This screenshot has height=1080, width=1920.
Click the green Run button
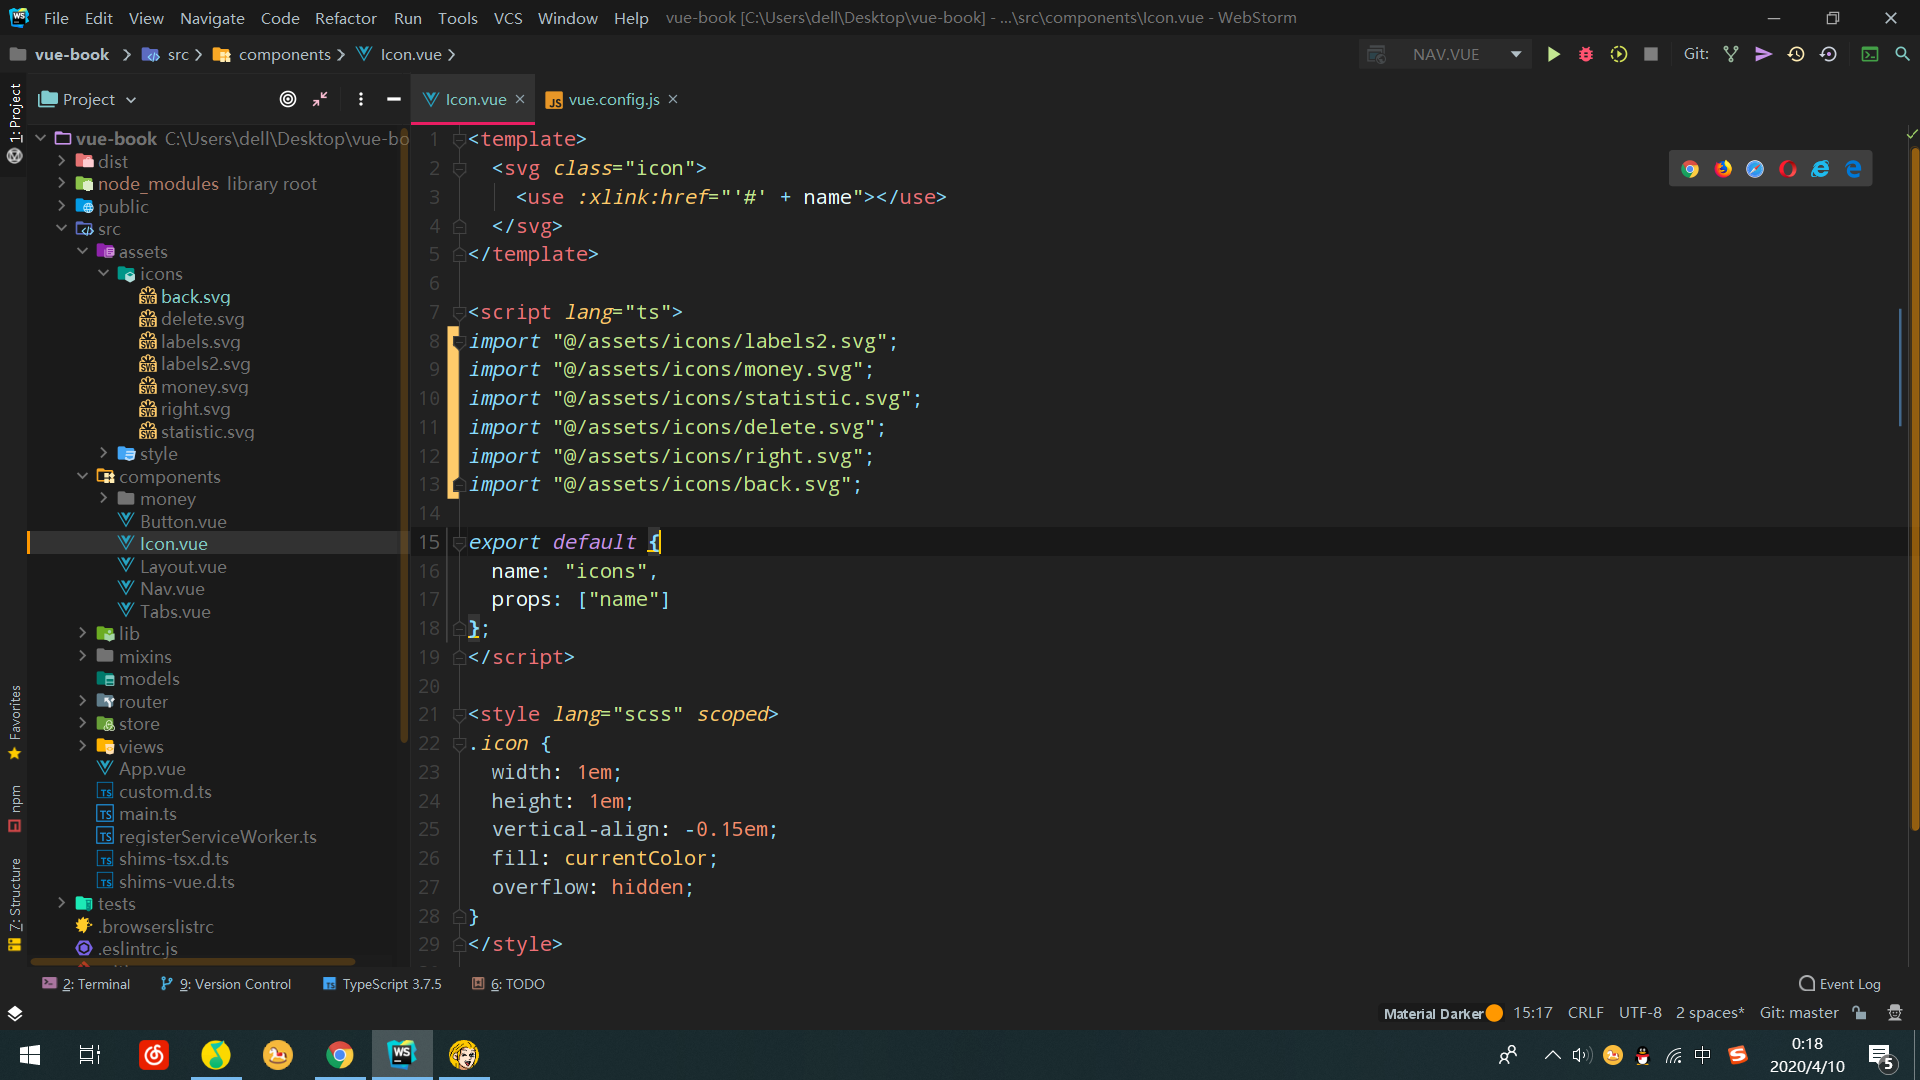pos(1553,55)
